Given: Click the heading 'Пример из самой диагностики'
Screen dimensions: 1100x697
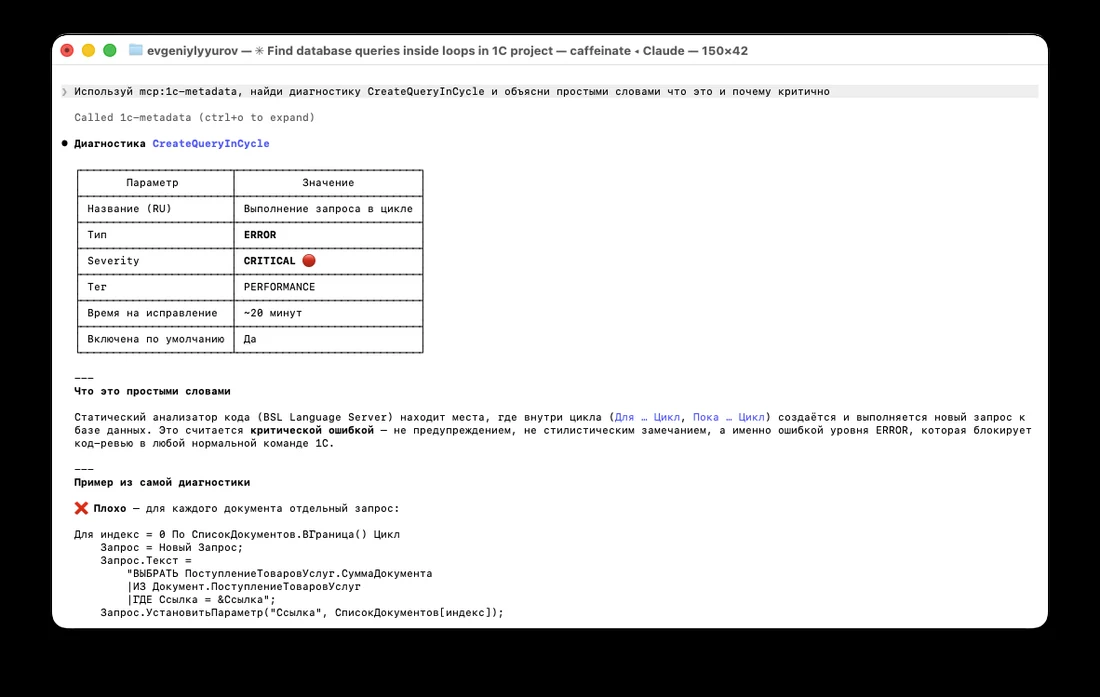Looking at the screenshot, I should pos(162,482).
